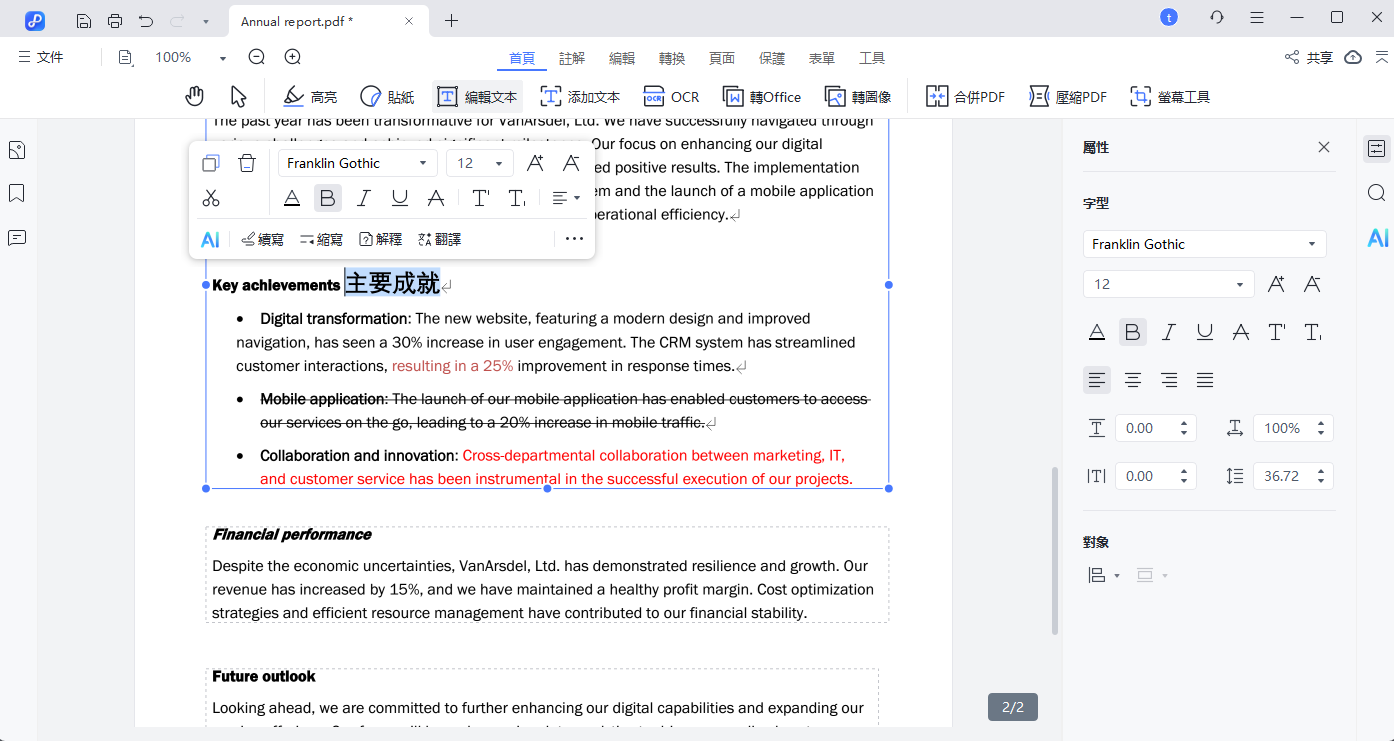Image resolution: width=1394 pixels, height=741 pixels.
Task: Cut text using the scissors icon
Action: tap(211, 198)
